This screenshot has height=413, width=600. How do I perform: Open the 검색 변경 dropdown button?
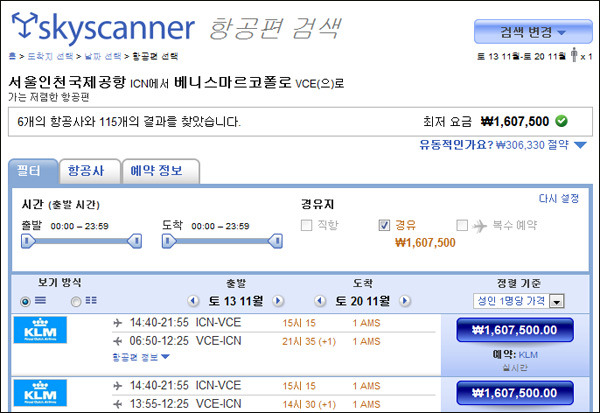[533, 32]
